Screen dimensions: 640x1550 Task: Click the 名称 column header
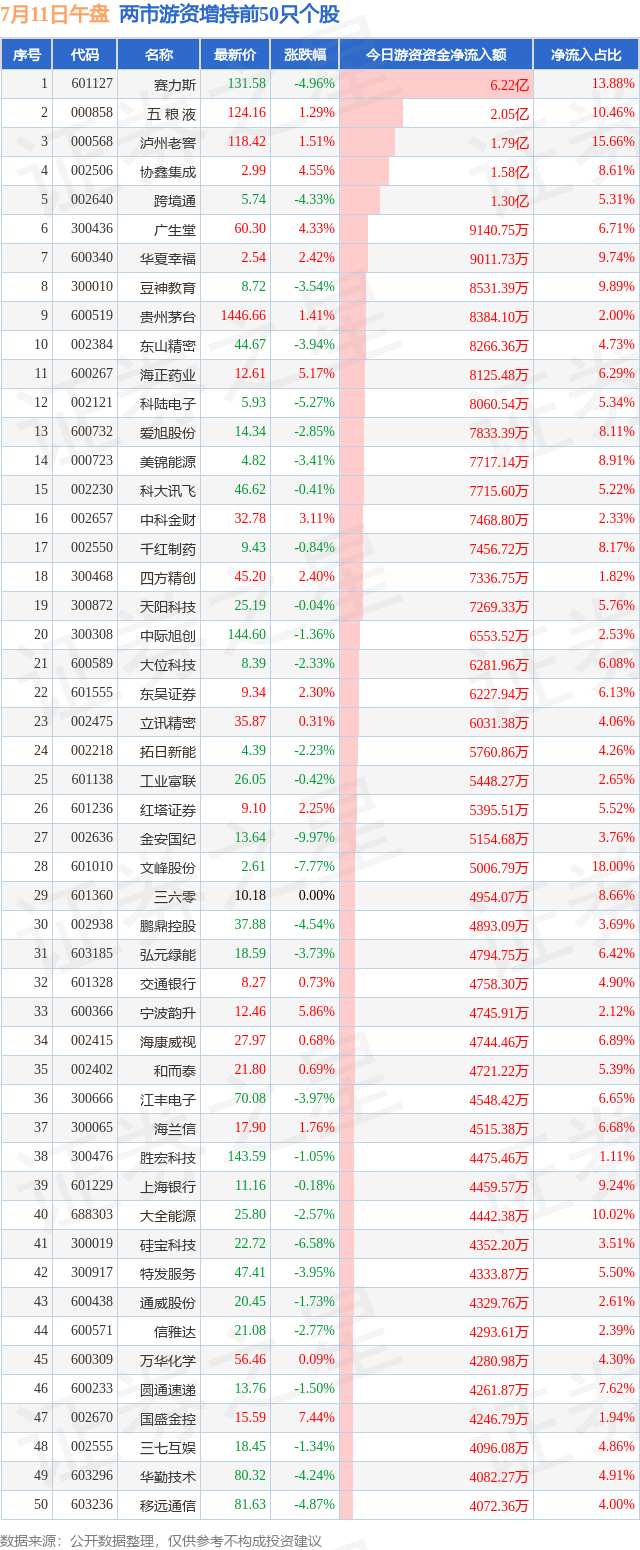[x=159, y=55]
